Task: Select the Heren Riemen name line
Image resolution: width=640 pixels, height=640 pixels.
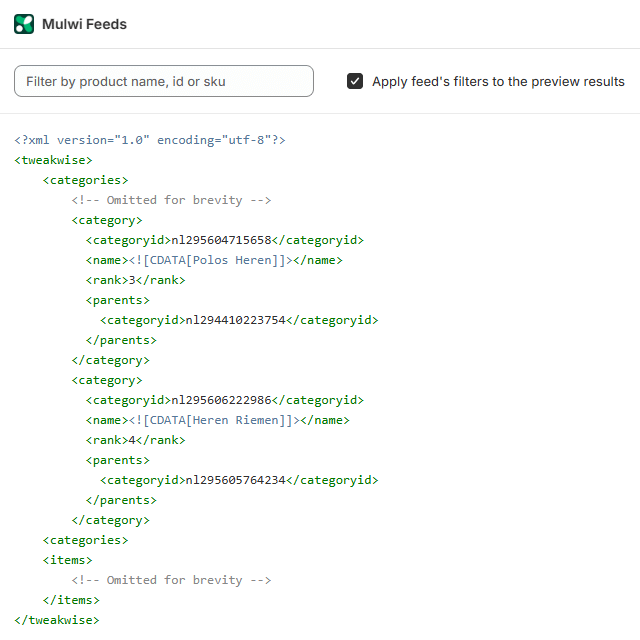Action: click(218, 420)
